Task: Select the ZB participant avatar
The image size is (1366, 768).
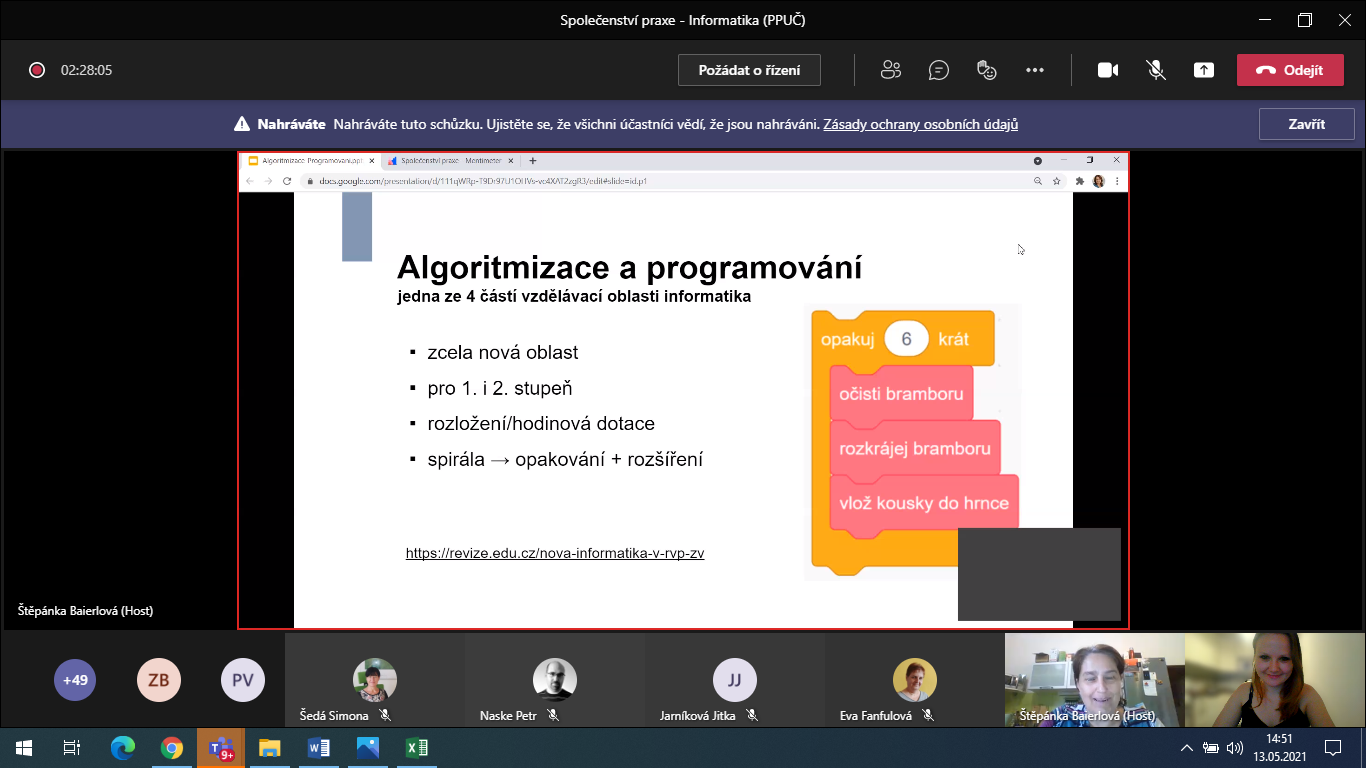Action: (158, 680)
